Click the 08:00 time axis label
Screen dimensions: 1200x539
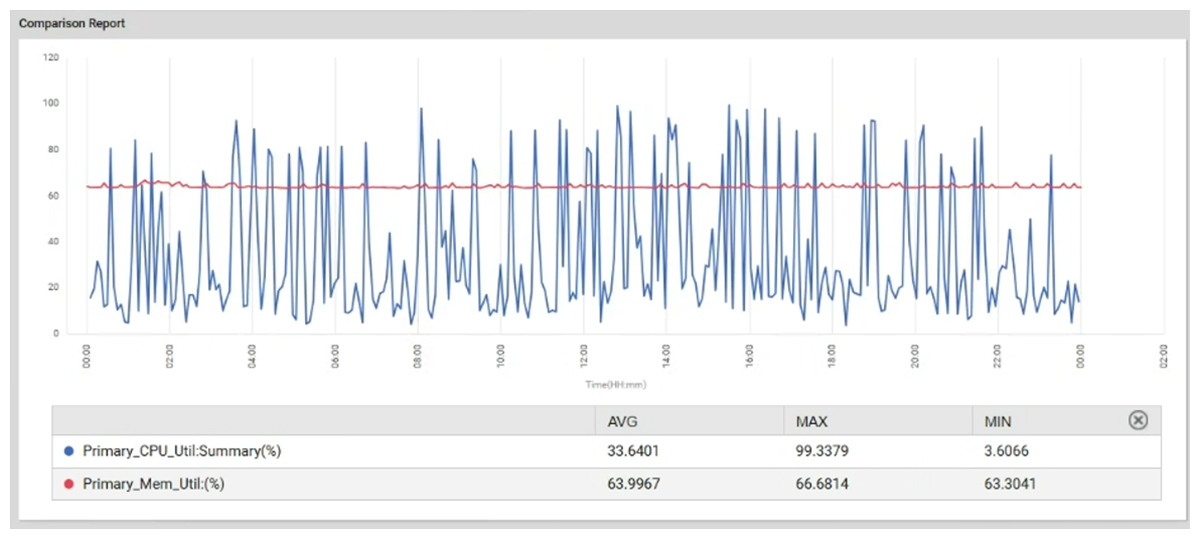417,355
